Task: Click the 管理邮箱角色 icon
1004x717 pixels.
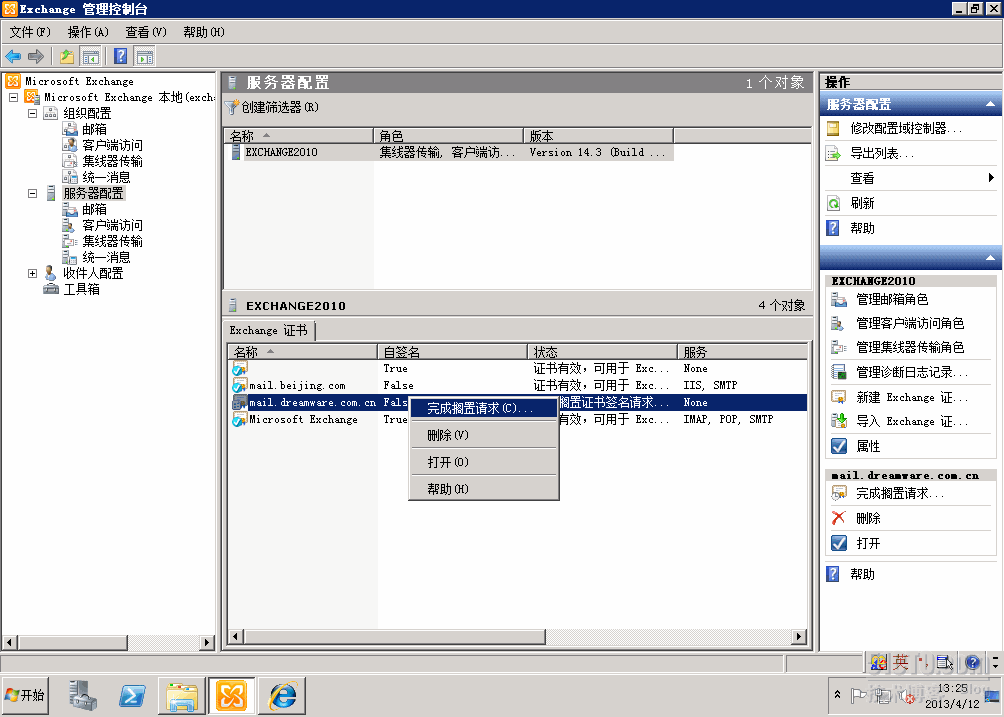Action: pyautogui.click(x=839, y=299)
